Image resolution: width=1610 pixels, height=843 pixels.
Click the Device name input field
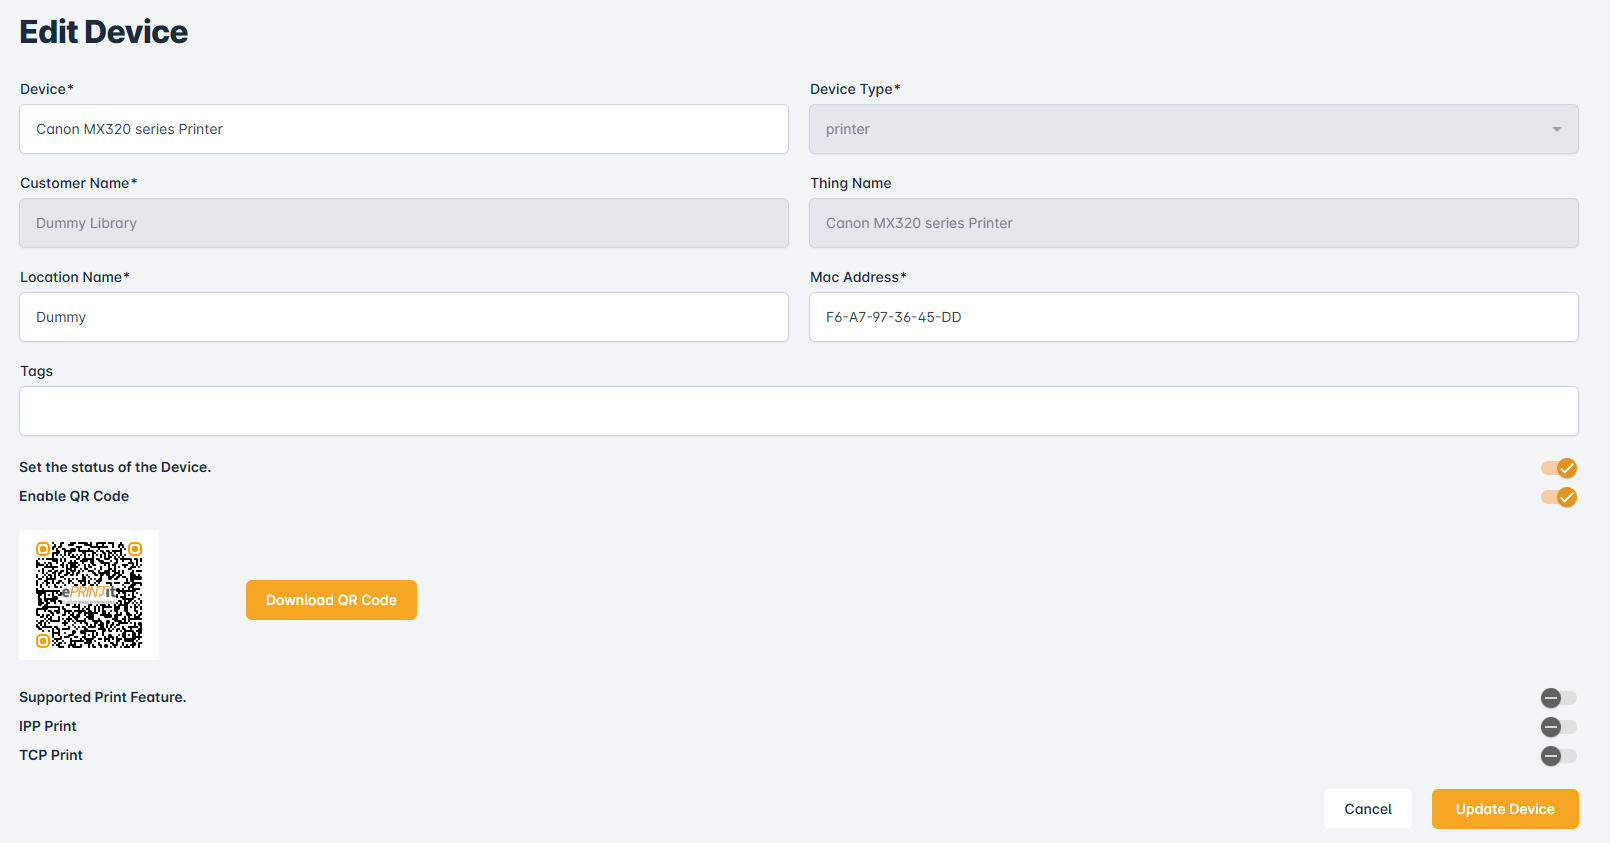coord(403,129)
